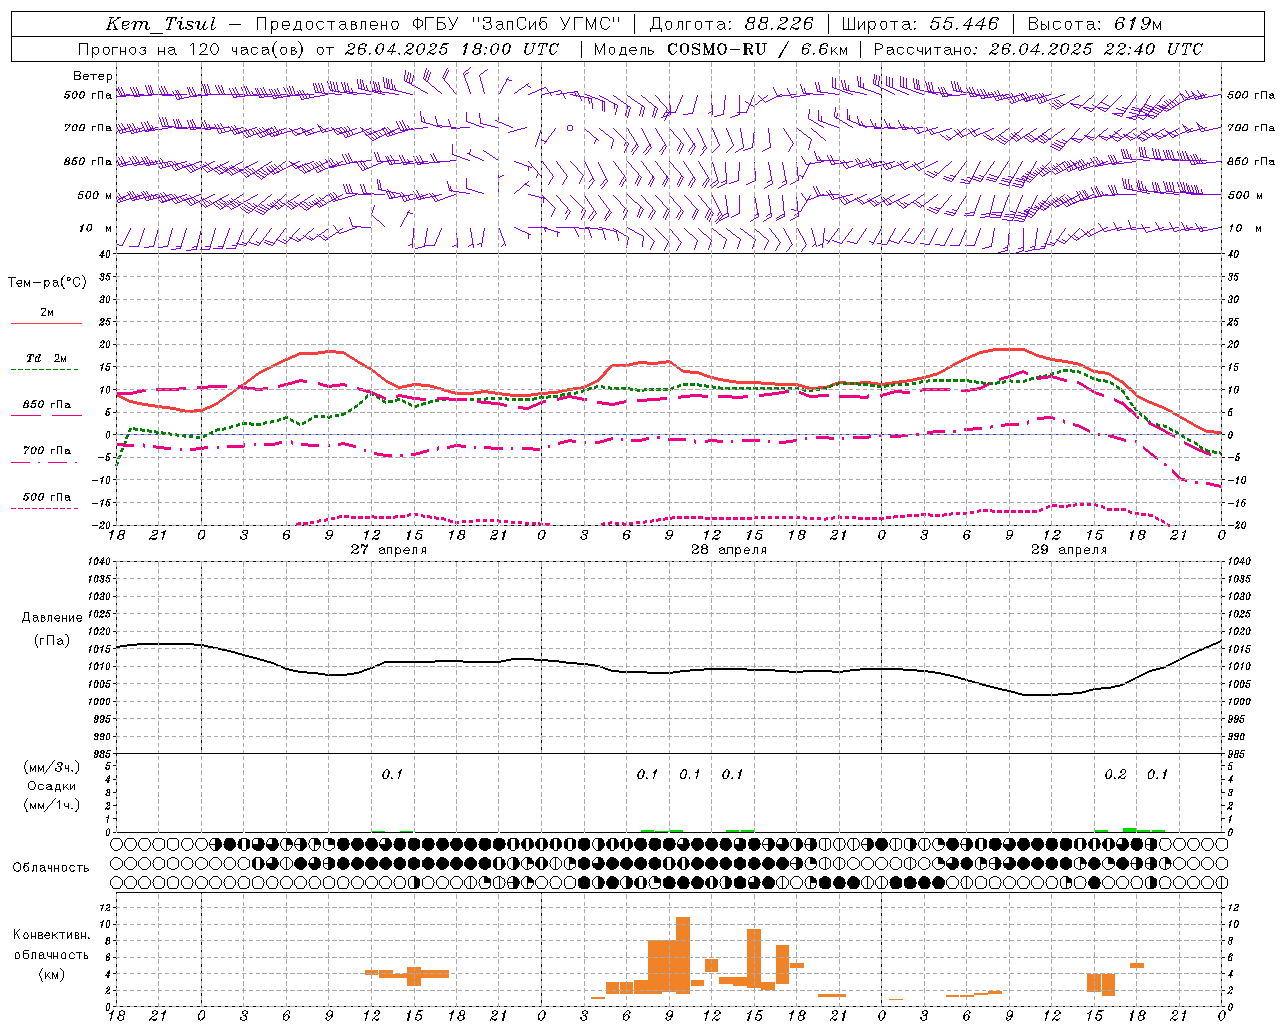Click the provider text ФГБУ "ЗапСиб УГМС"
This screenshot has height=1024, width=1280.
[x=516, y=24]
